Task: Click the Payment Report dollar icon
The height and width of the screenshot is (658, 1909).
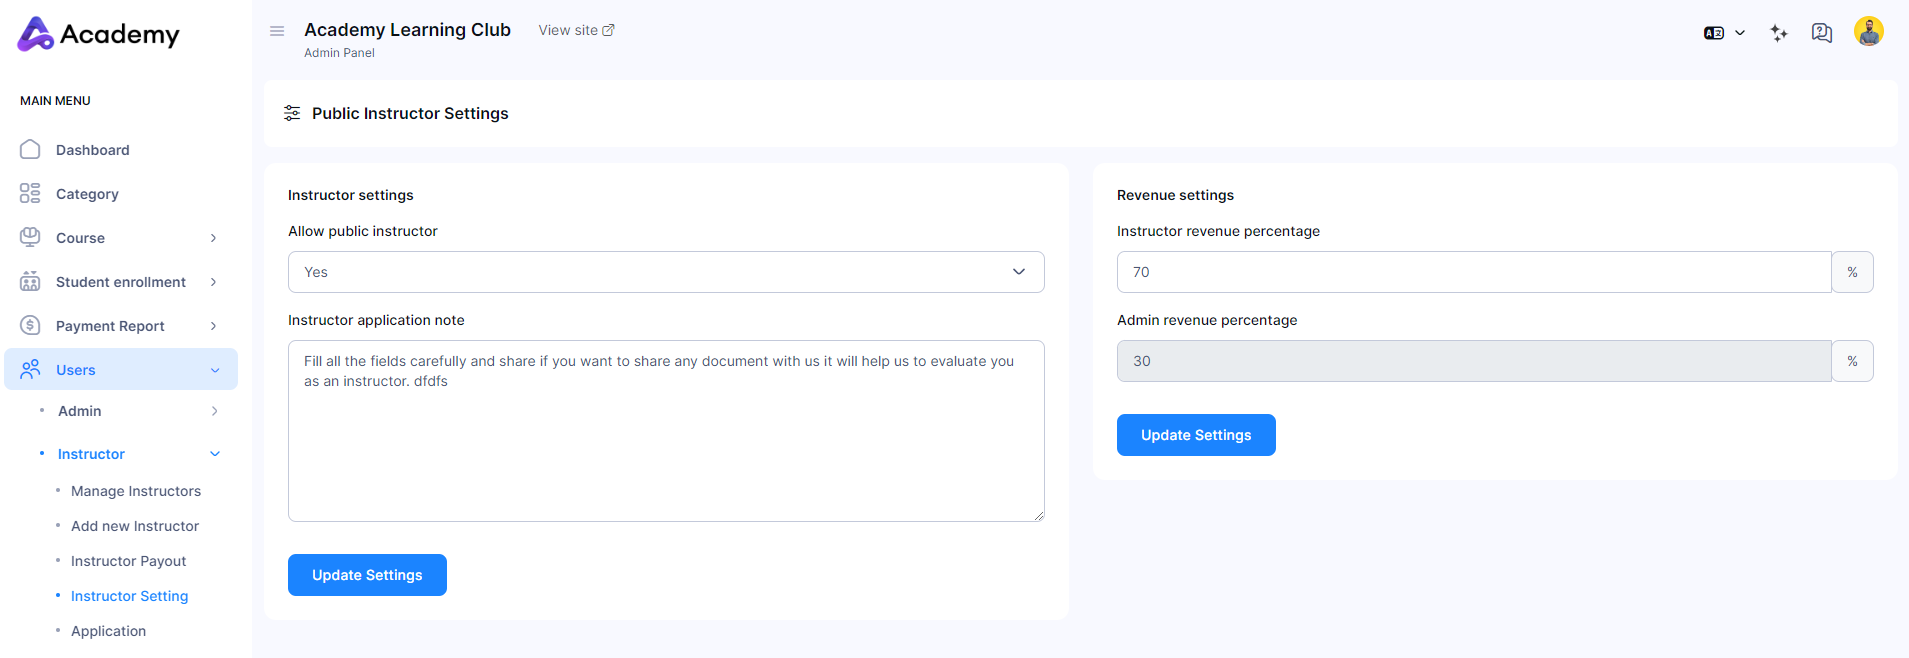Action: click(30, 326)
